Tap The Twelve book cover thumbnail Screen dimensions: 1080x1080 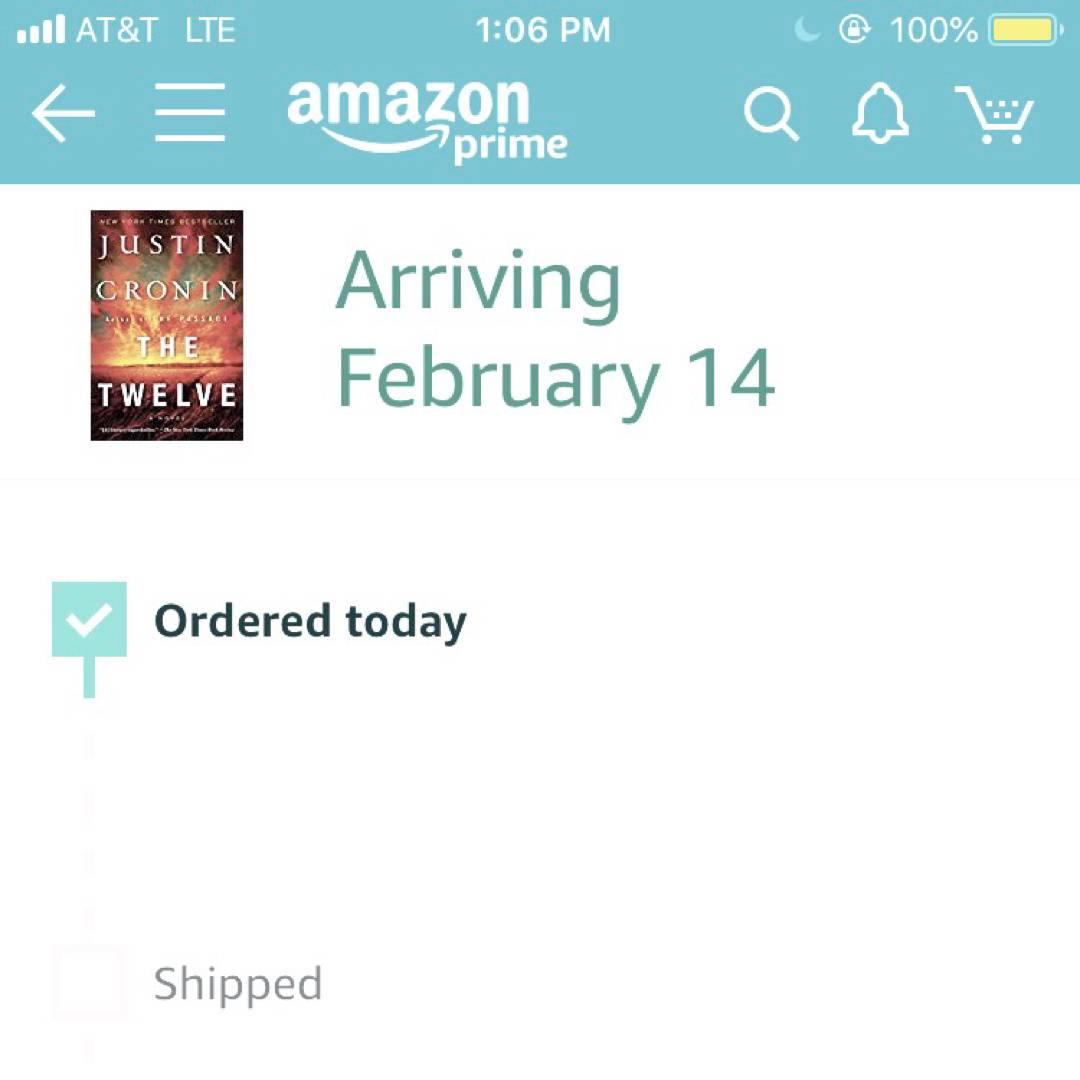[167, 325]
